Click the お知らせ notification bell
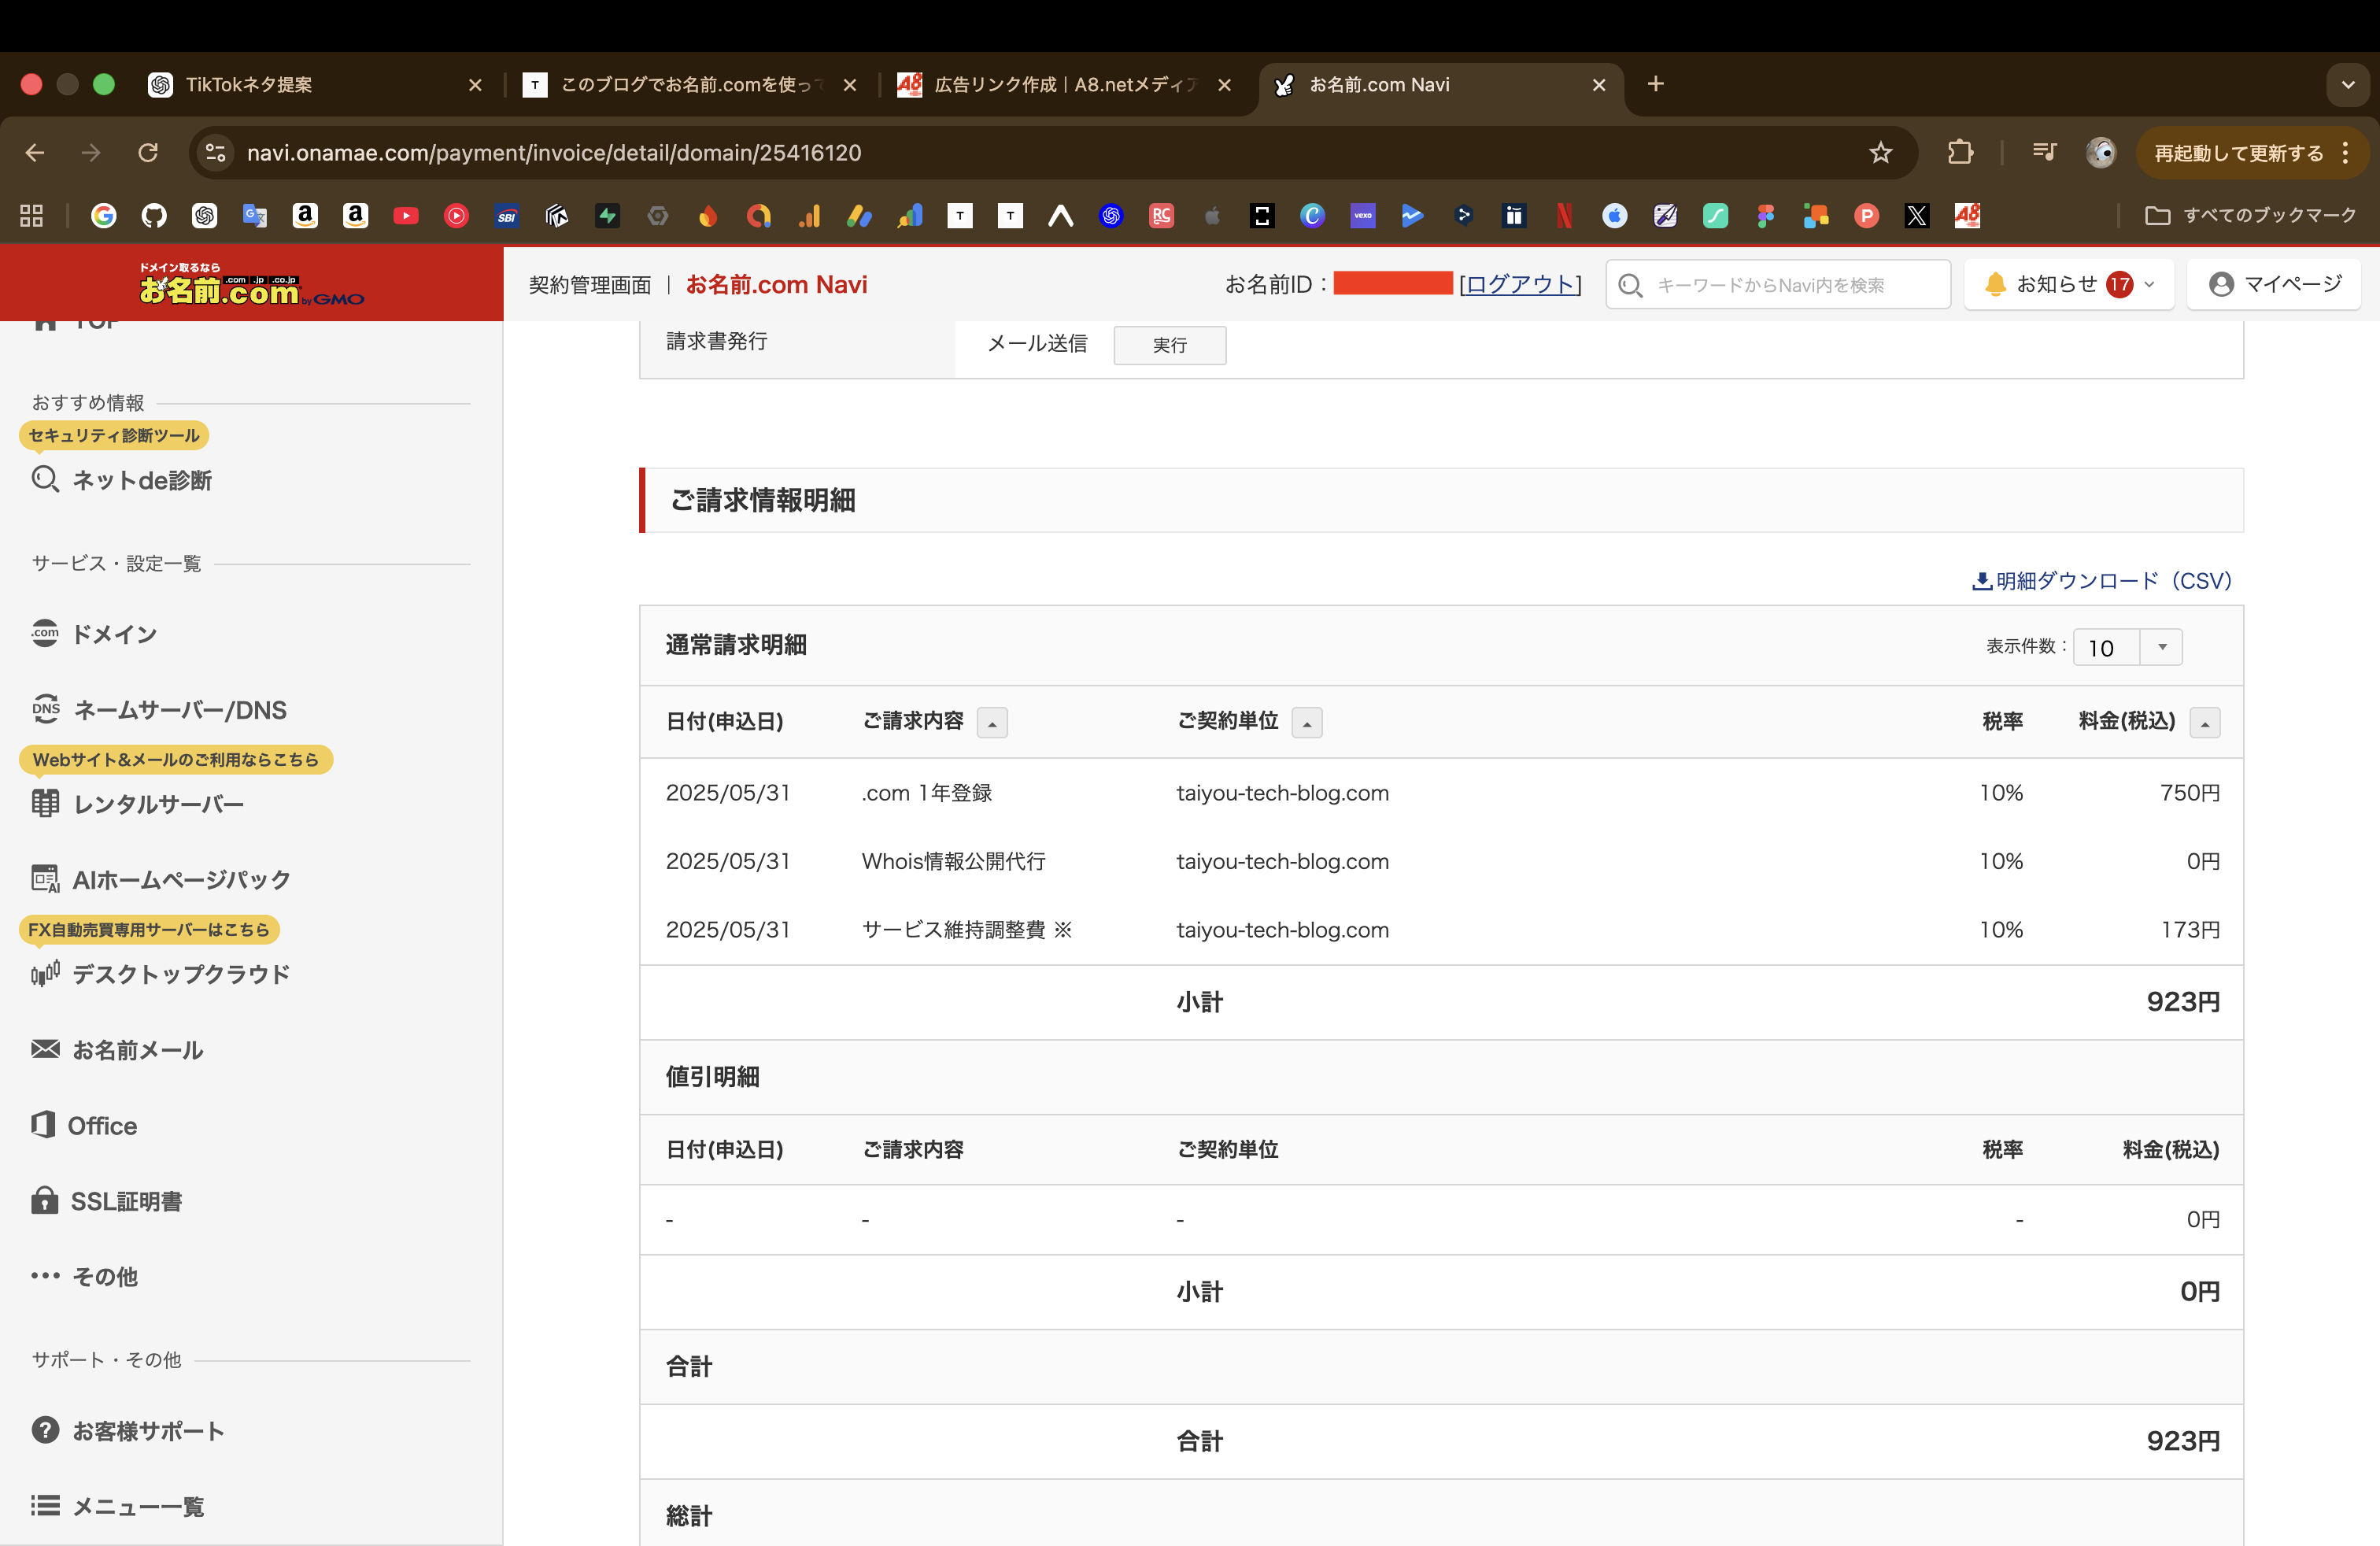The height and width of the screenshot is (1546, 2380). coord(1996,284)
